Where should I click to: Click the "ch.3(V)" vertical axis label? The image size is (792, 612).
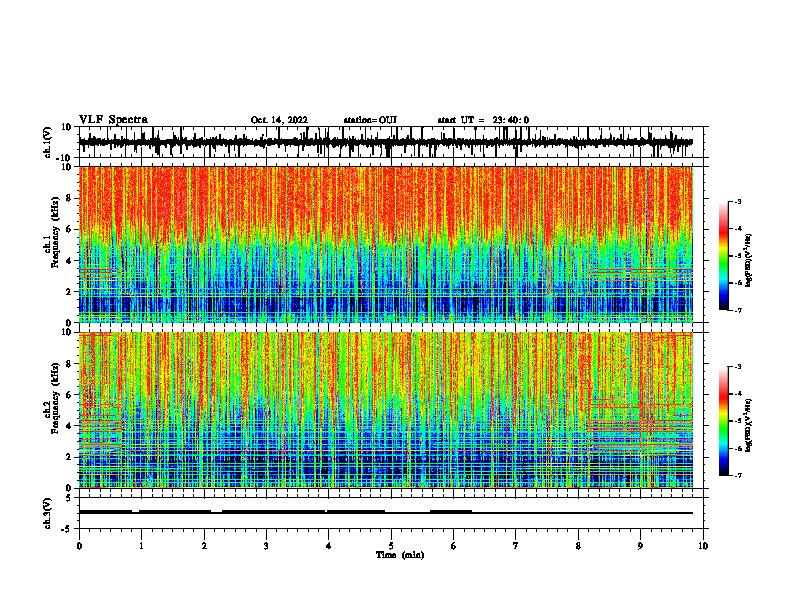pyautogui.click(x=48, y=513)
